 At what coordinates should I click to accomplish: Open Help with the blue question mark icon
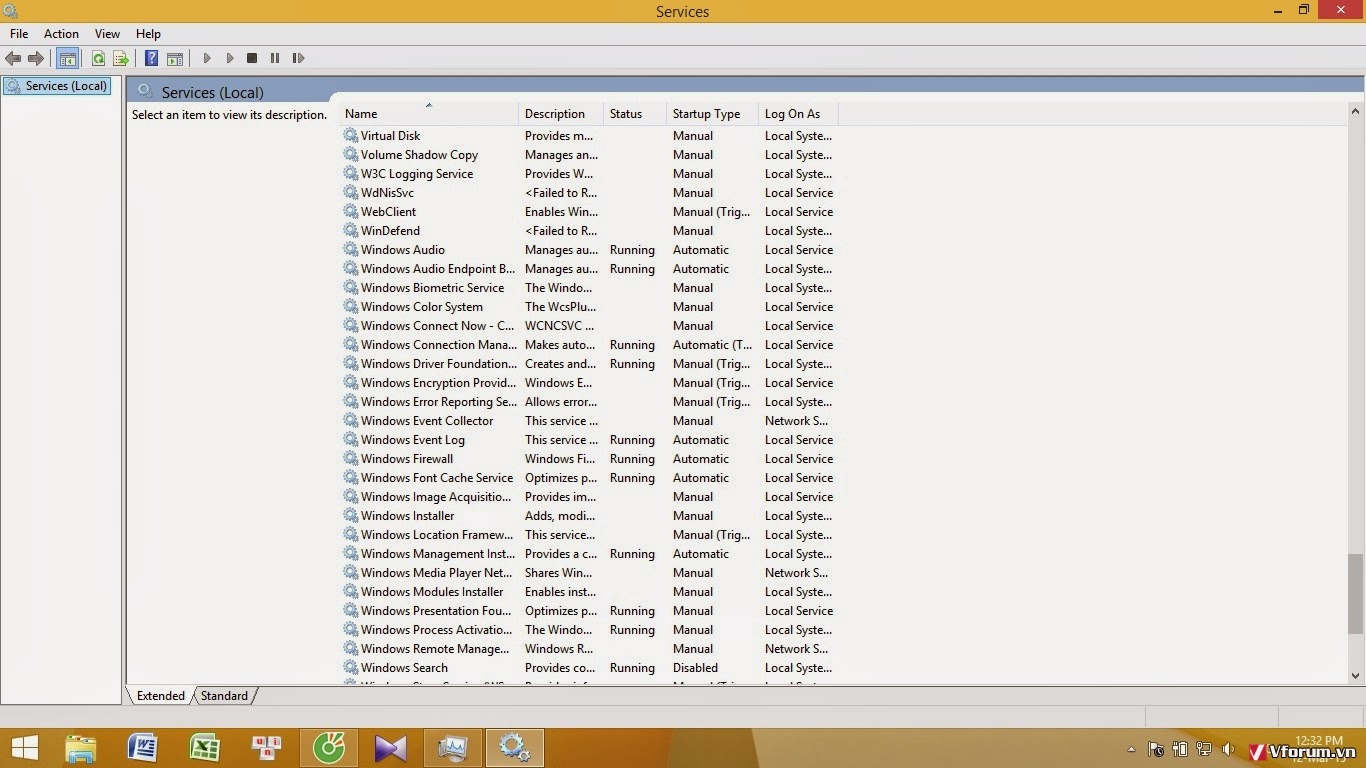point(151,58)
